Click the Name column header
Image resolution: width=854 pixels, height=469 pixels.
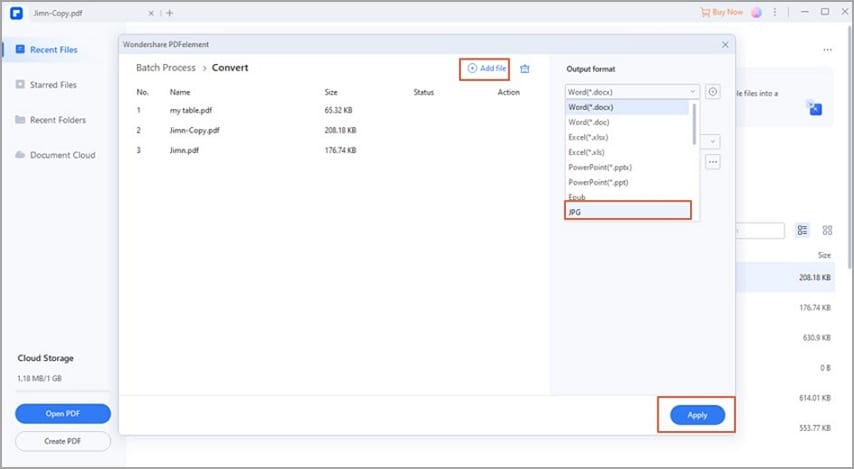point(180,92)
